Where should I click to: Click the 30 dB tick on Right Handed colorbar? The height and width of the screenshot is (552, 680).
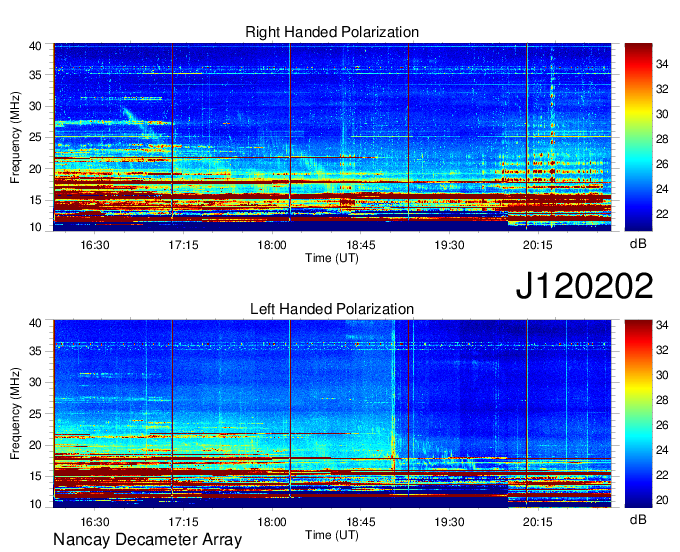point(662,114)
